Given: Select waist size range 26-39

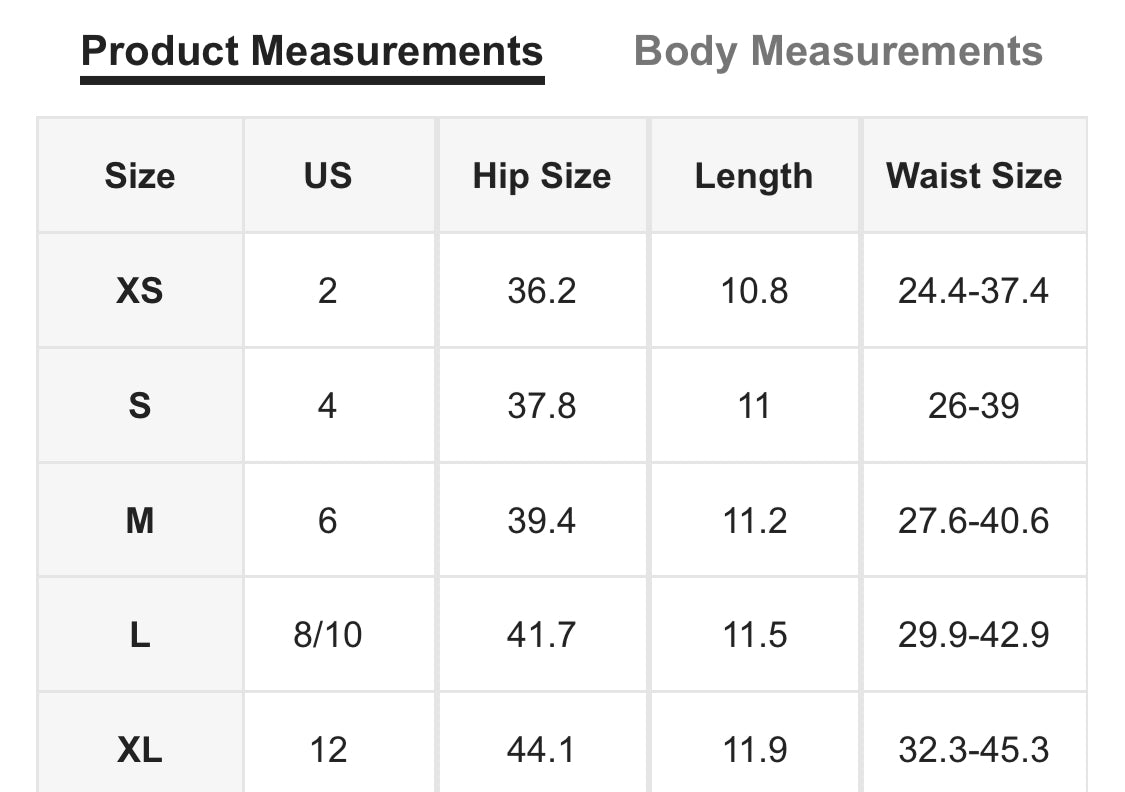Looking at the screenshot, I should click(974, 406).
